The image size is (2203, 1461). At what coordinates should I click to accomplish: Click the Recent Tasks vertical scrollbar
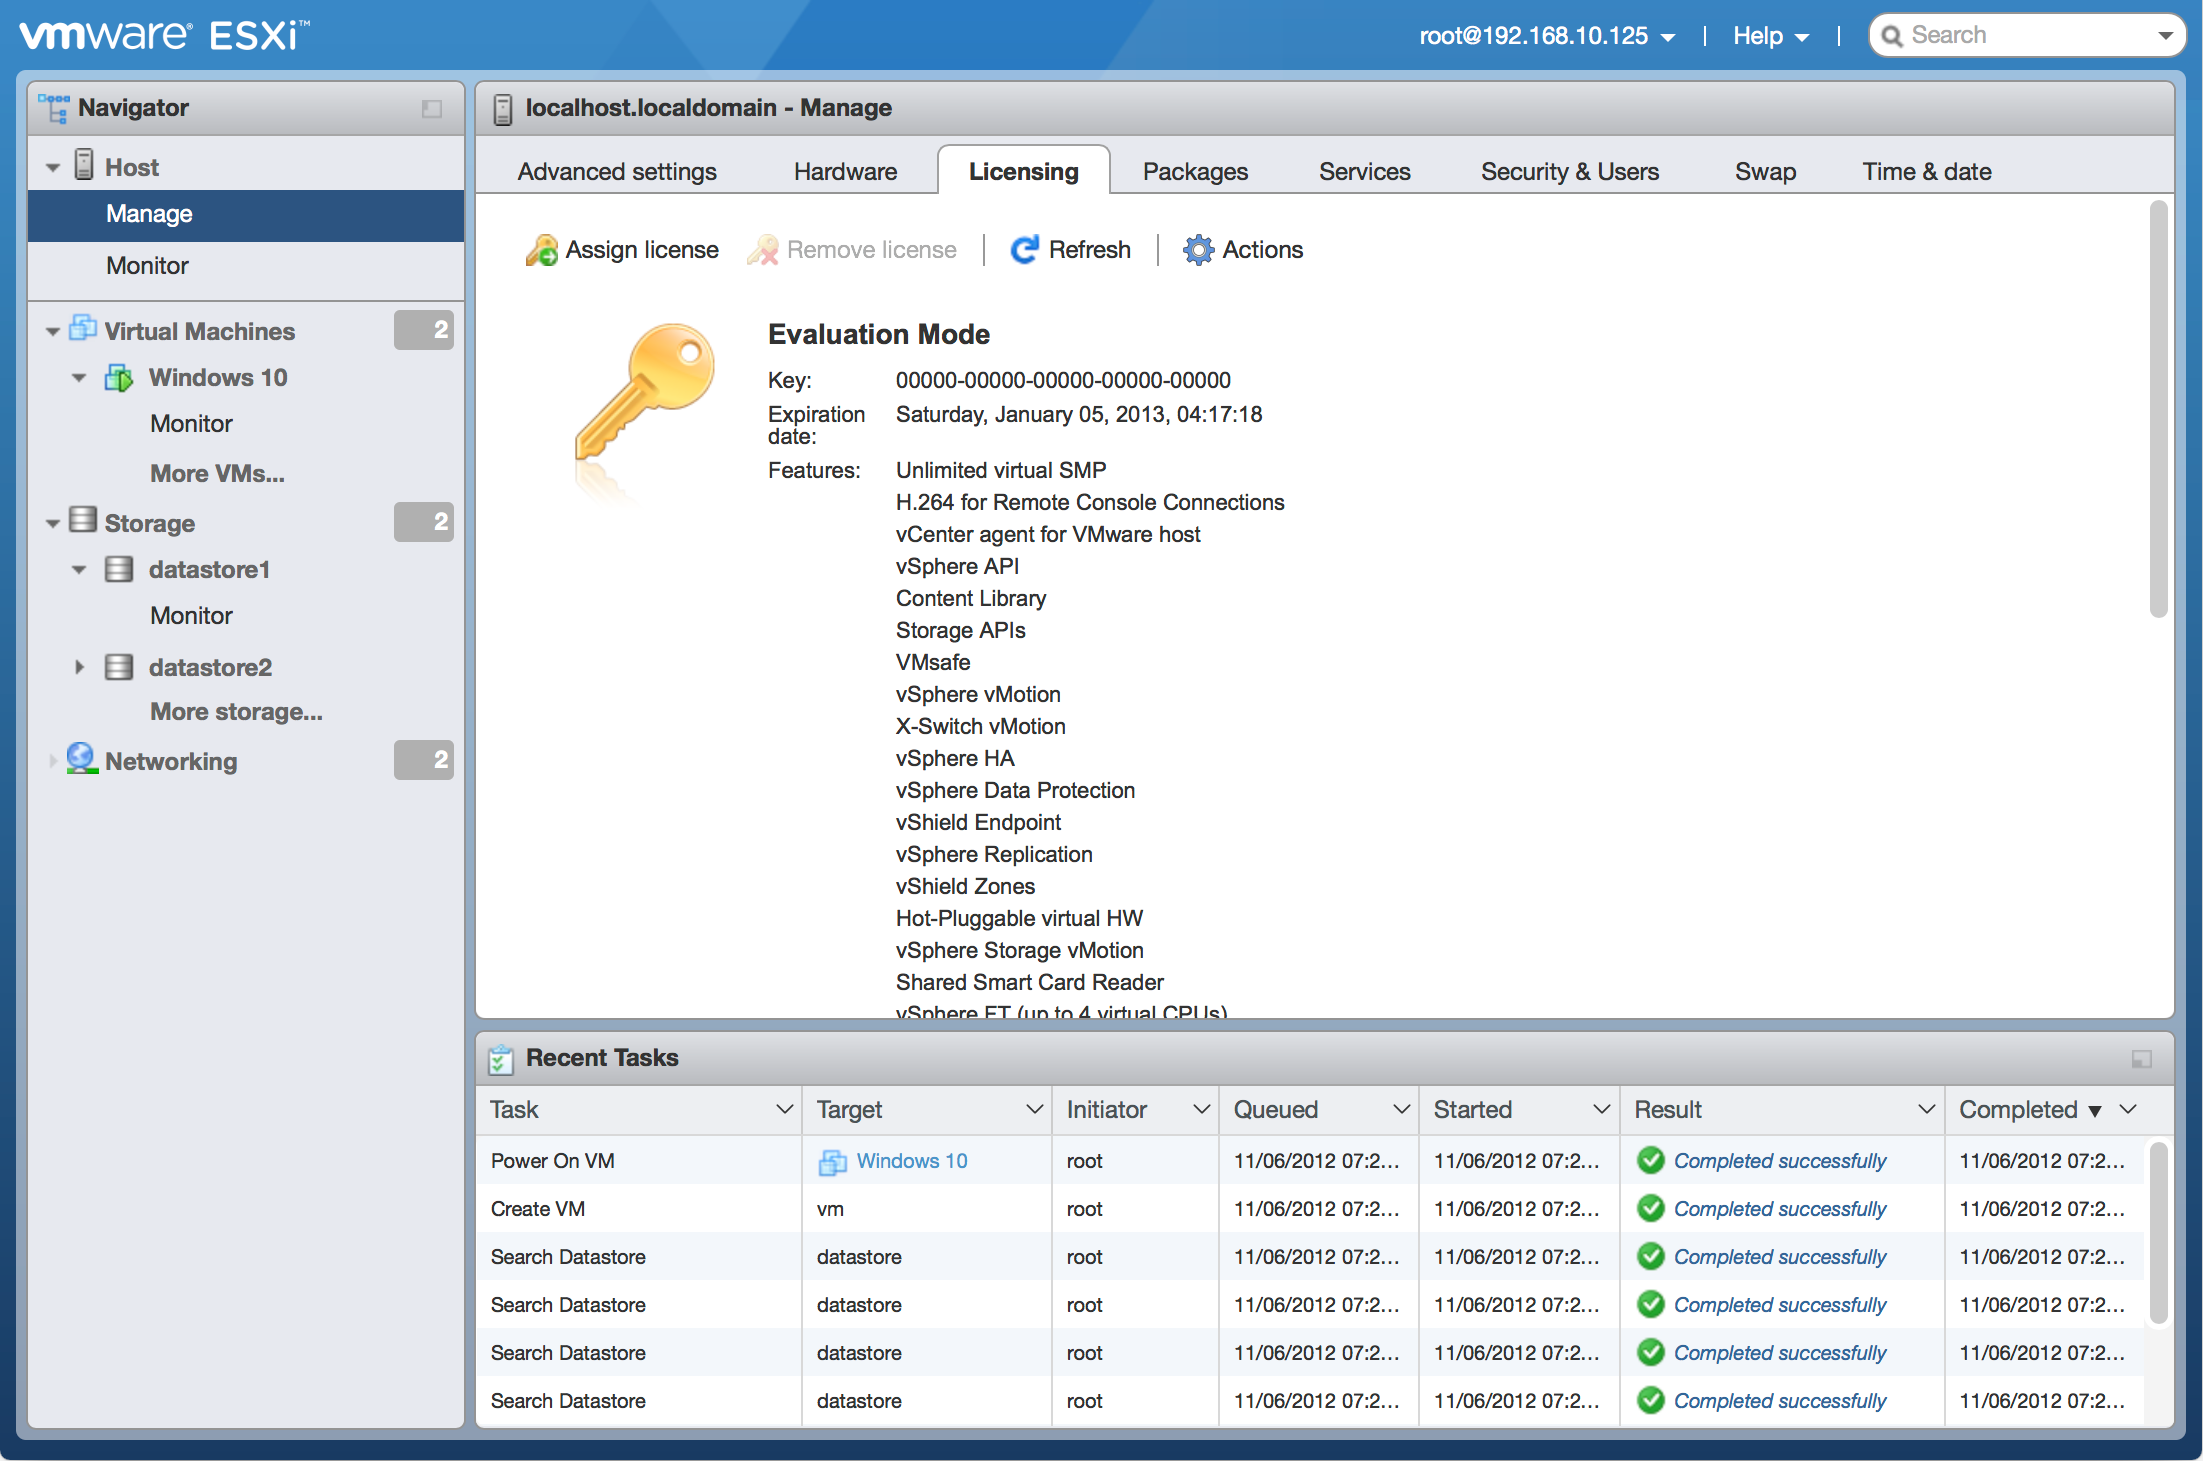2158,1233
